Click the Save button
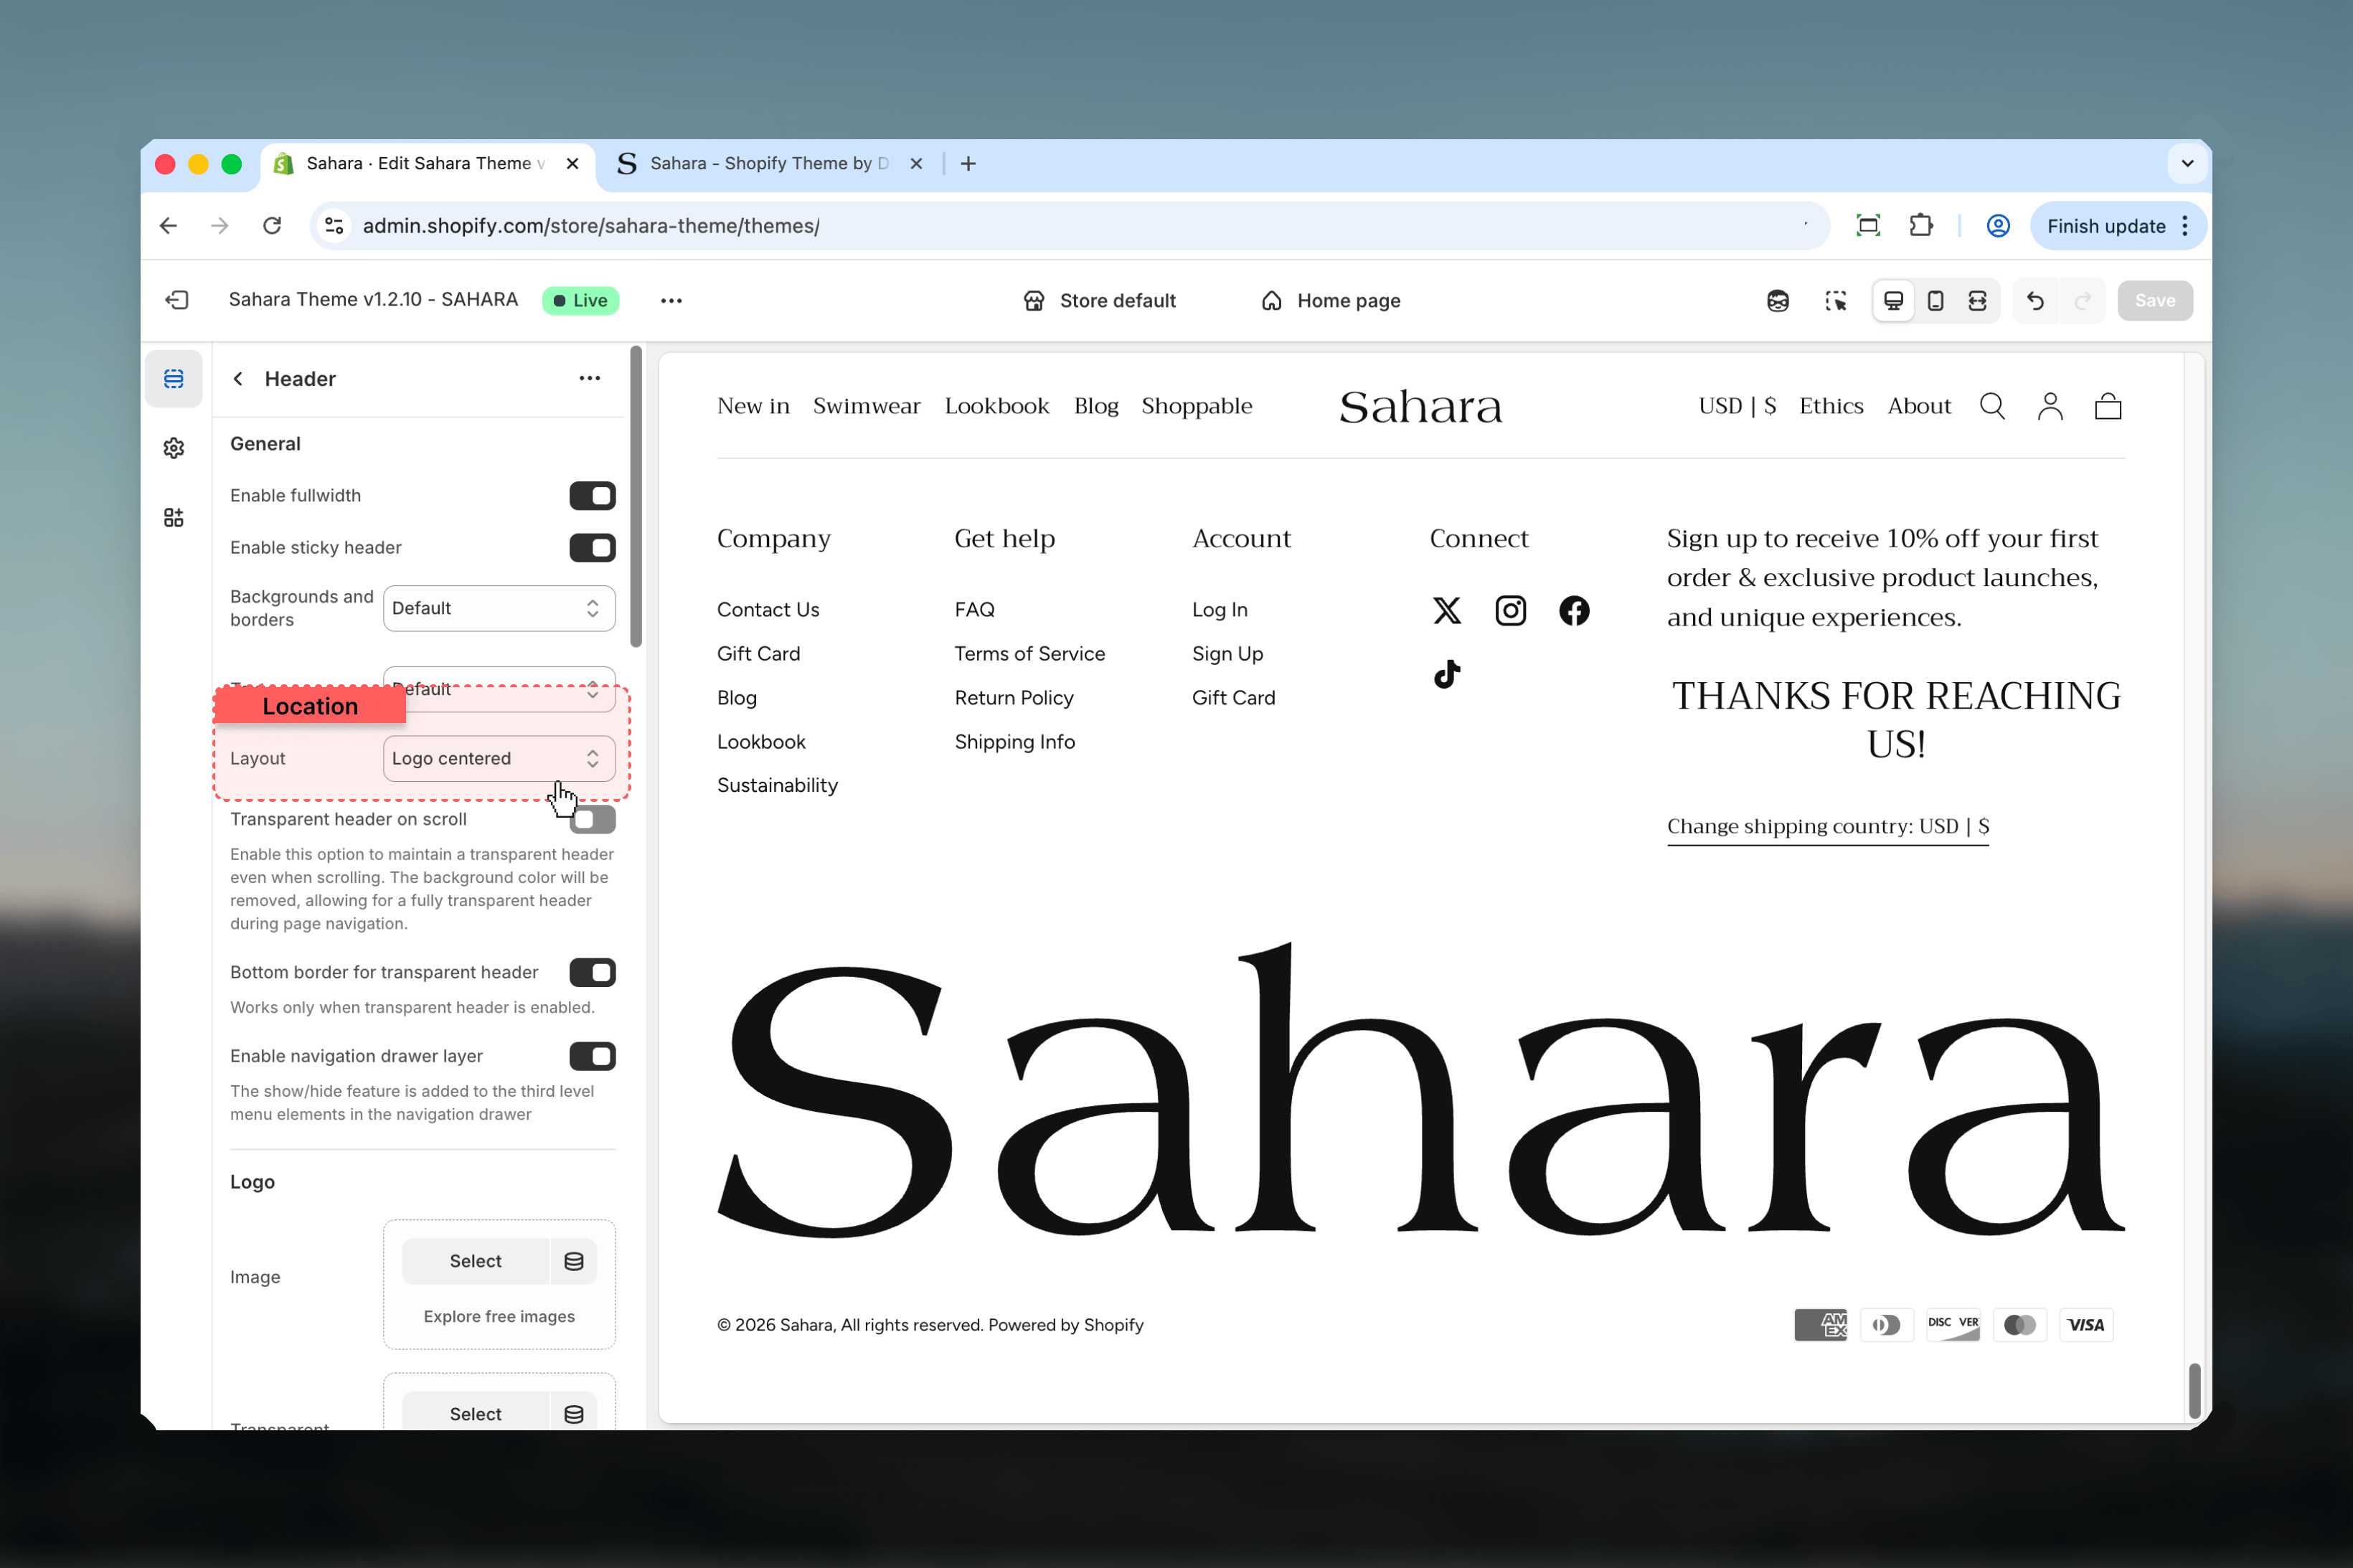The height and width of the screenshot is (1568, 2353). (x=2155, y=300)
